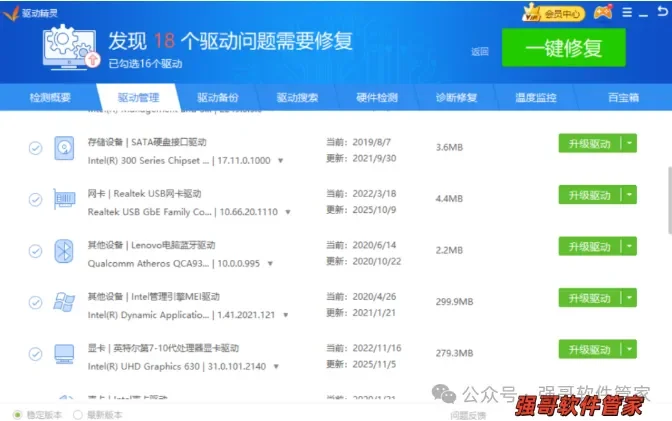Click 升级驱动 for SATA硬盘接口驱动
This screenshot has width=672, height=421.
(x=590, y=143)
